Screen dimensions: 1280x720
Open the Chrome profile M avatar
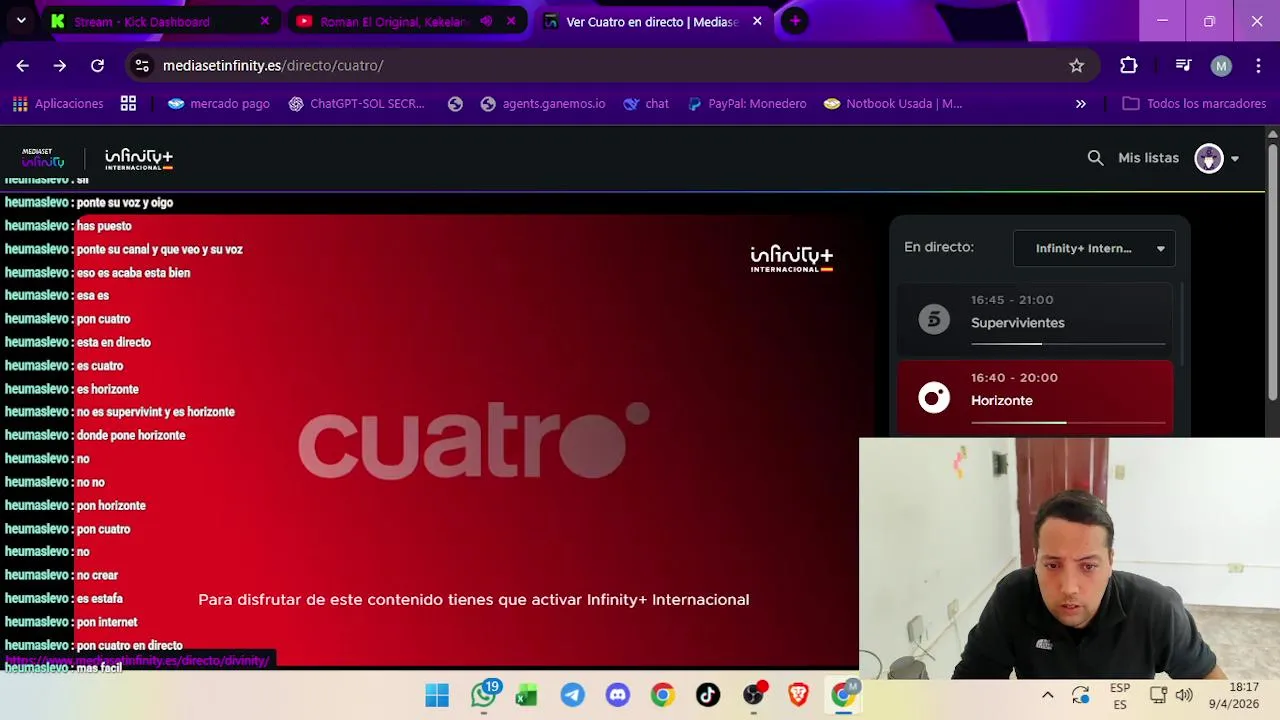point(1221,65)
